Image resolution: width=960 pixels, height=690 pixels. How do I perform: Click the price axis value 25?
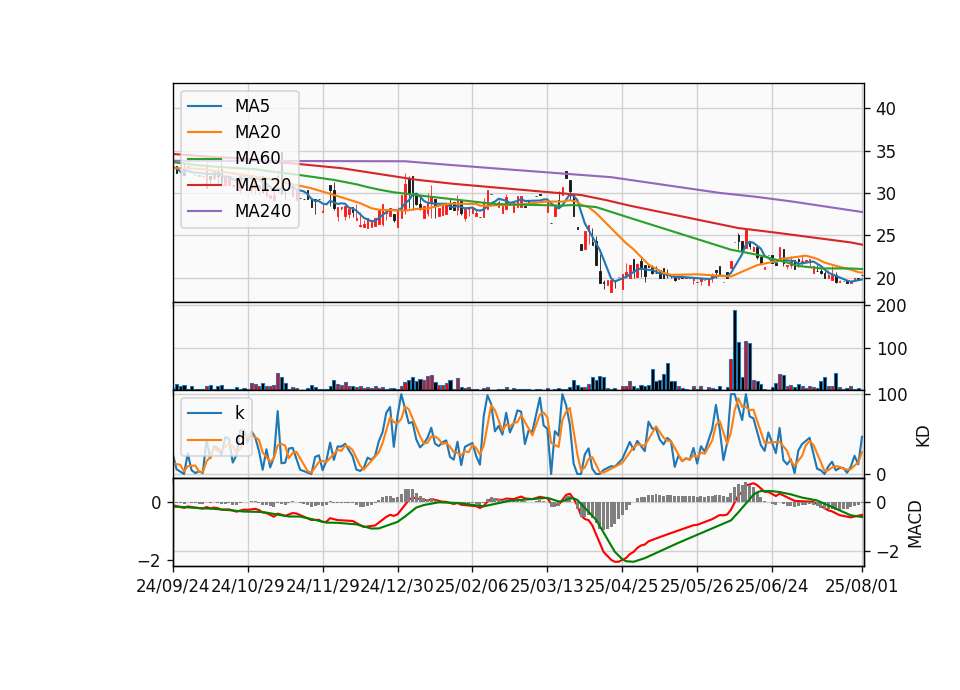coord(886,236)
